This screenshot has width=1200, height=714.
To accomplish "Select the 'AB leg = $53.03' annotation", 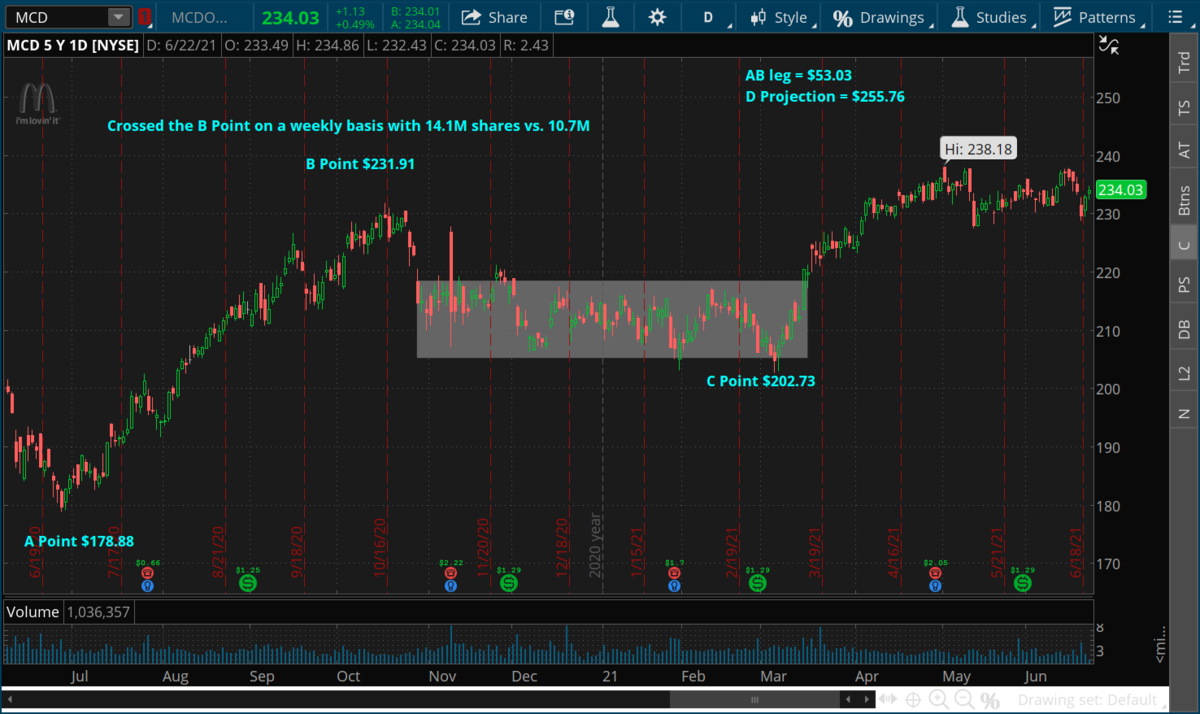I will (x=798, y=76).
